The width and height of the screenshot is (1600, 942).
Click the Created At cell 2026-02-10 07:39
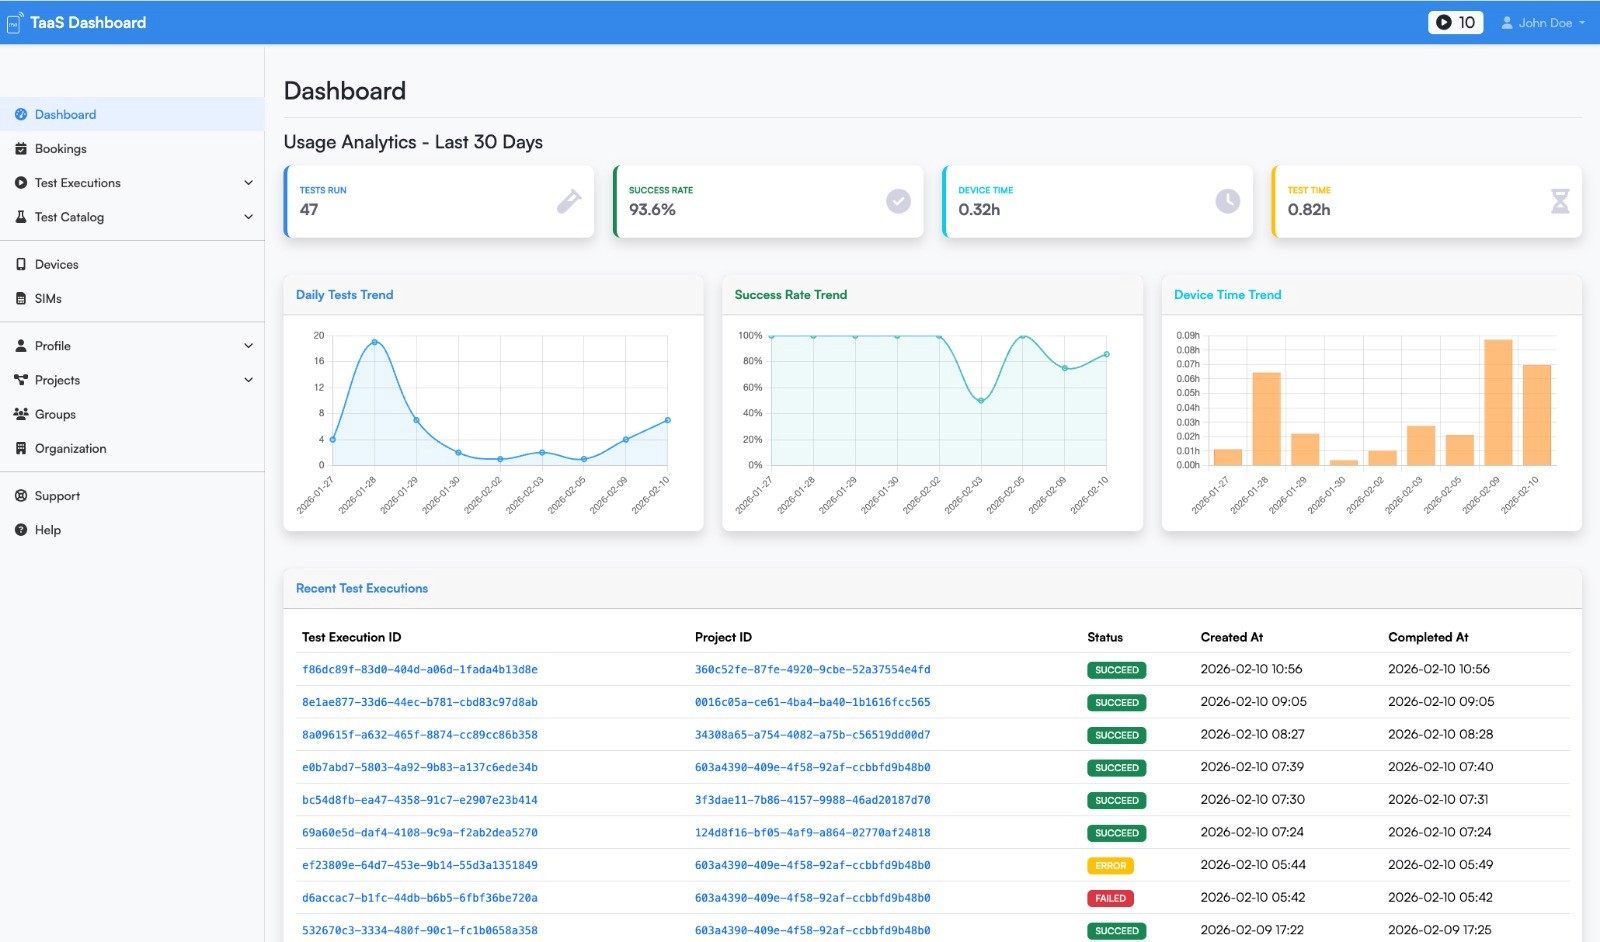(x=1252, y=767)
